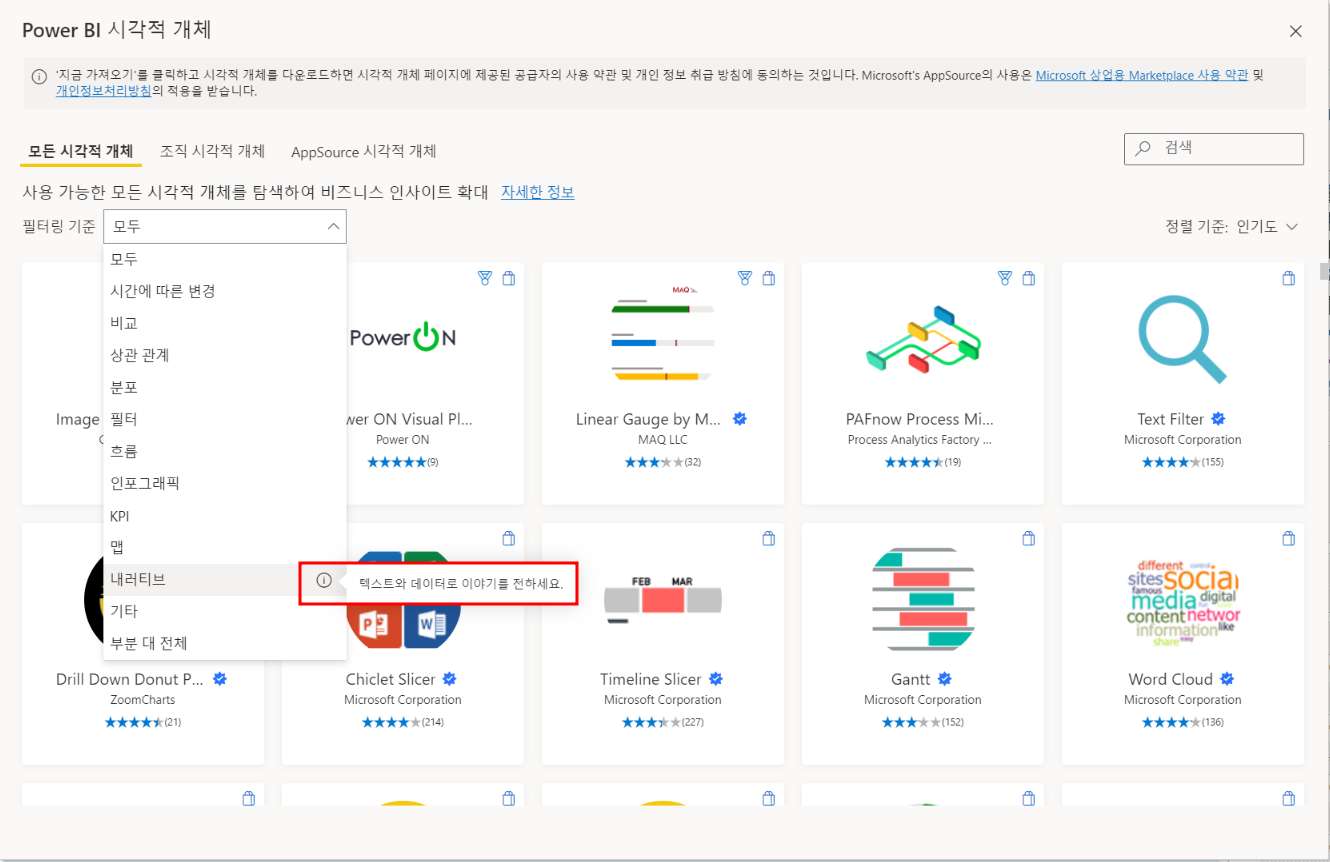Image resolution: width=1330 pixels, height=862 pixels.
Task: Switch to the 모든 시각적 개체 tab
Action: coord(81,151)
